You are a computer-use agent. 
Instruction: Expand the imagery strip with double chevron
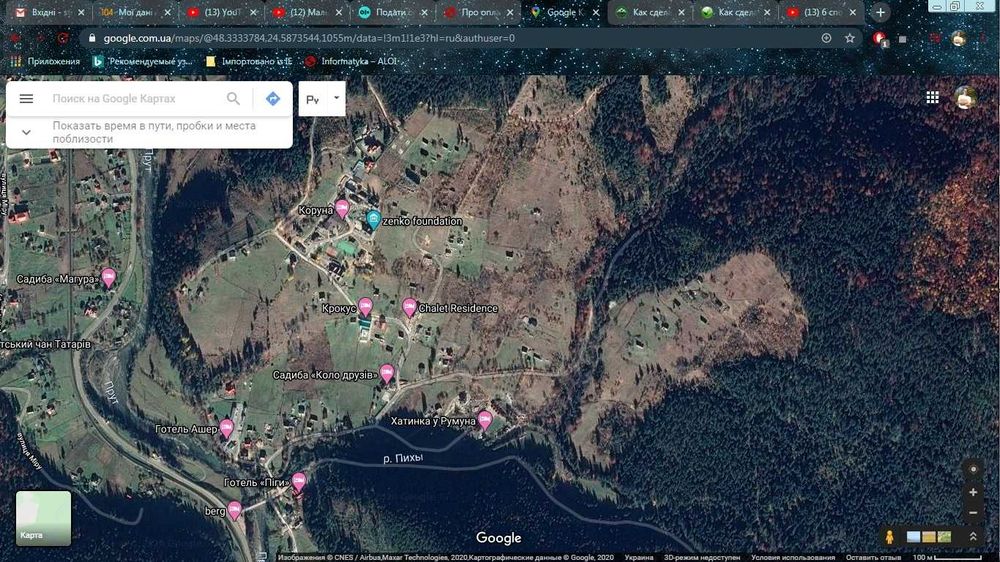point(974,537)
